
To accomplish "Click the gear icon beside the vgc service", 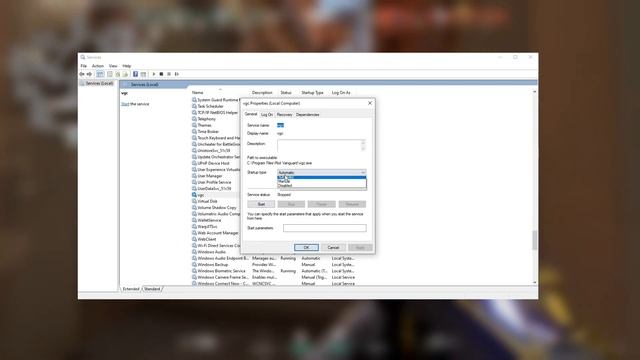I will (194, 195).
